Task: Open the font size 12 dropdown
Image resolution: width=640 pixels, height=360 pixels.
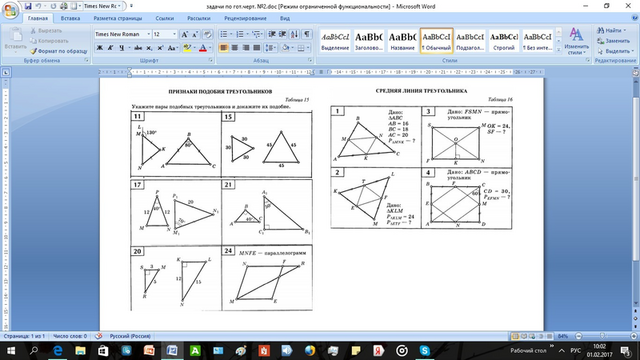Action: point(175,34)
